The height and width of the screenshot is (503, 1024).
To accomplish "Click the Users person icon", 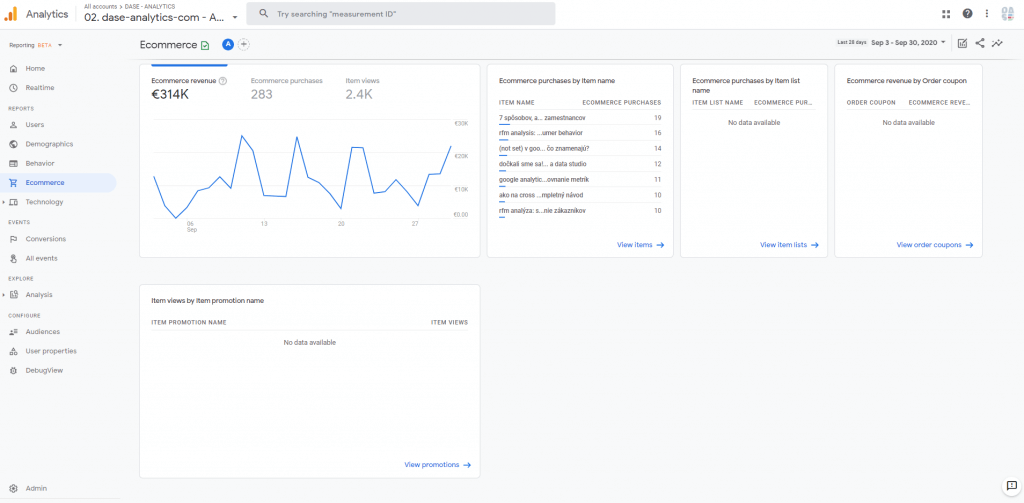I will pos(13,125).
